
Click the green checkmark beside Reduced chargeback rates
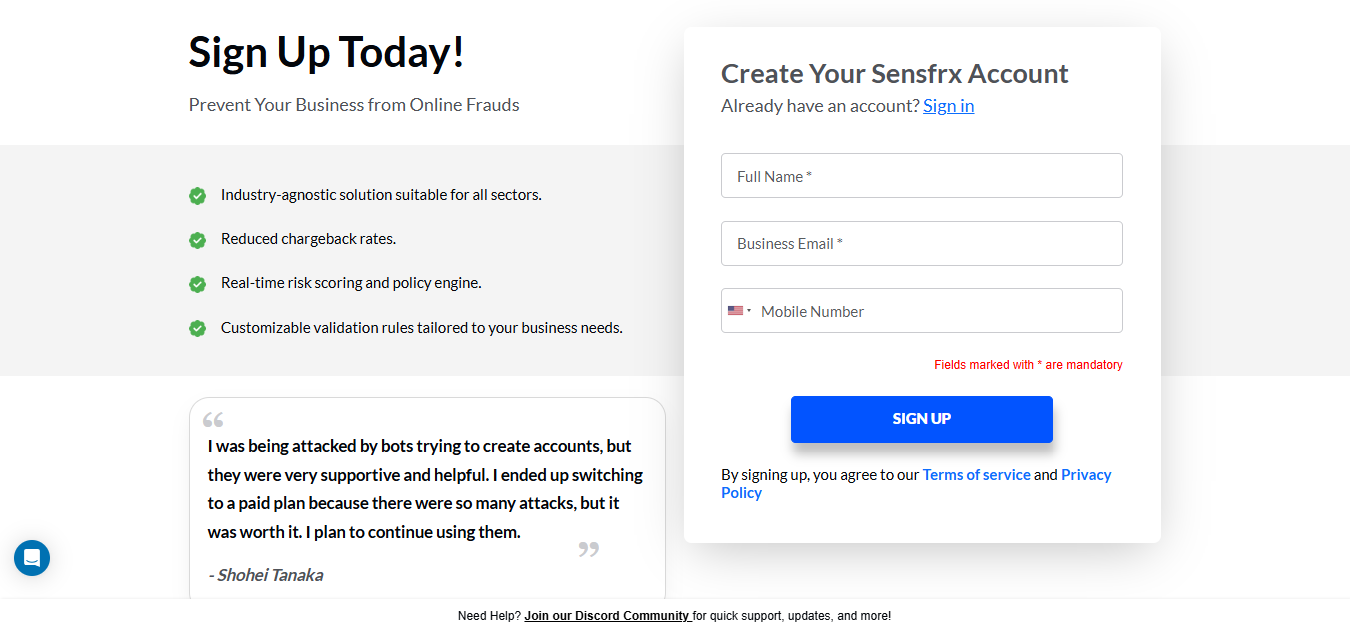(x=197, y=240)
